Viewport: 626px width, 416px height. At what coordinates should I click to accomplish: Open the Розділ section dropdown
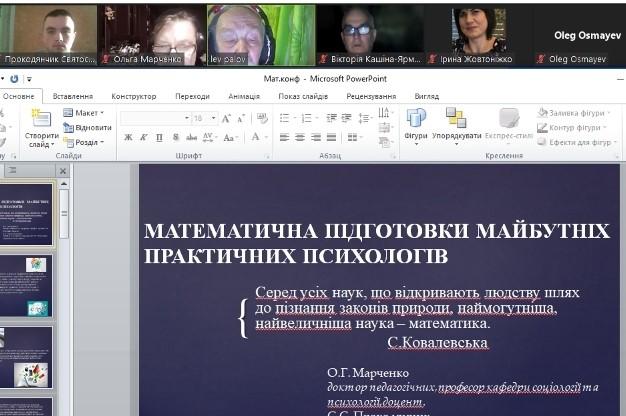click(x=83, y=143)
